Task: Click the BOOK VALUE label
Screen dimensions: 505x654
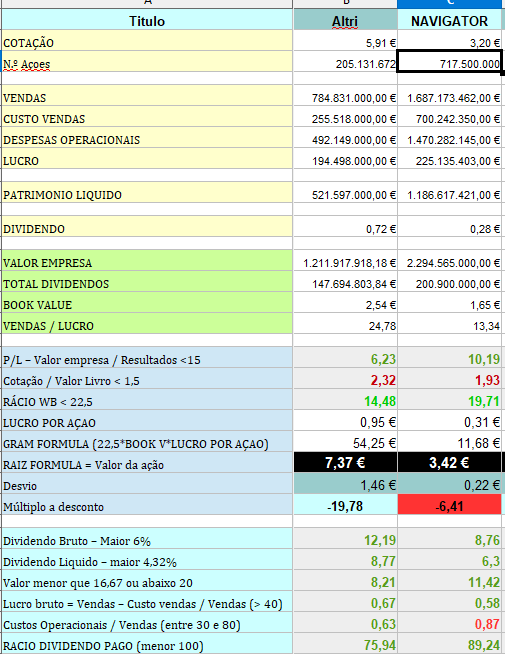Action: [147, 304]
